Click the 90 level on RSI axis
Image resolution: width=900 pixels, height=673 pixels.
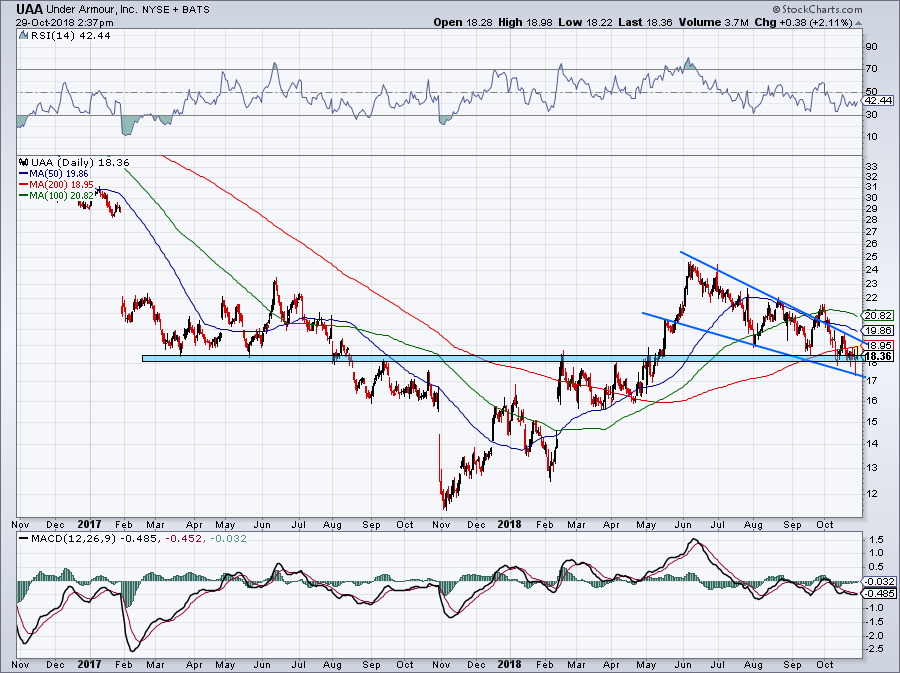click(x=871, y=46)
